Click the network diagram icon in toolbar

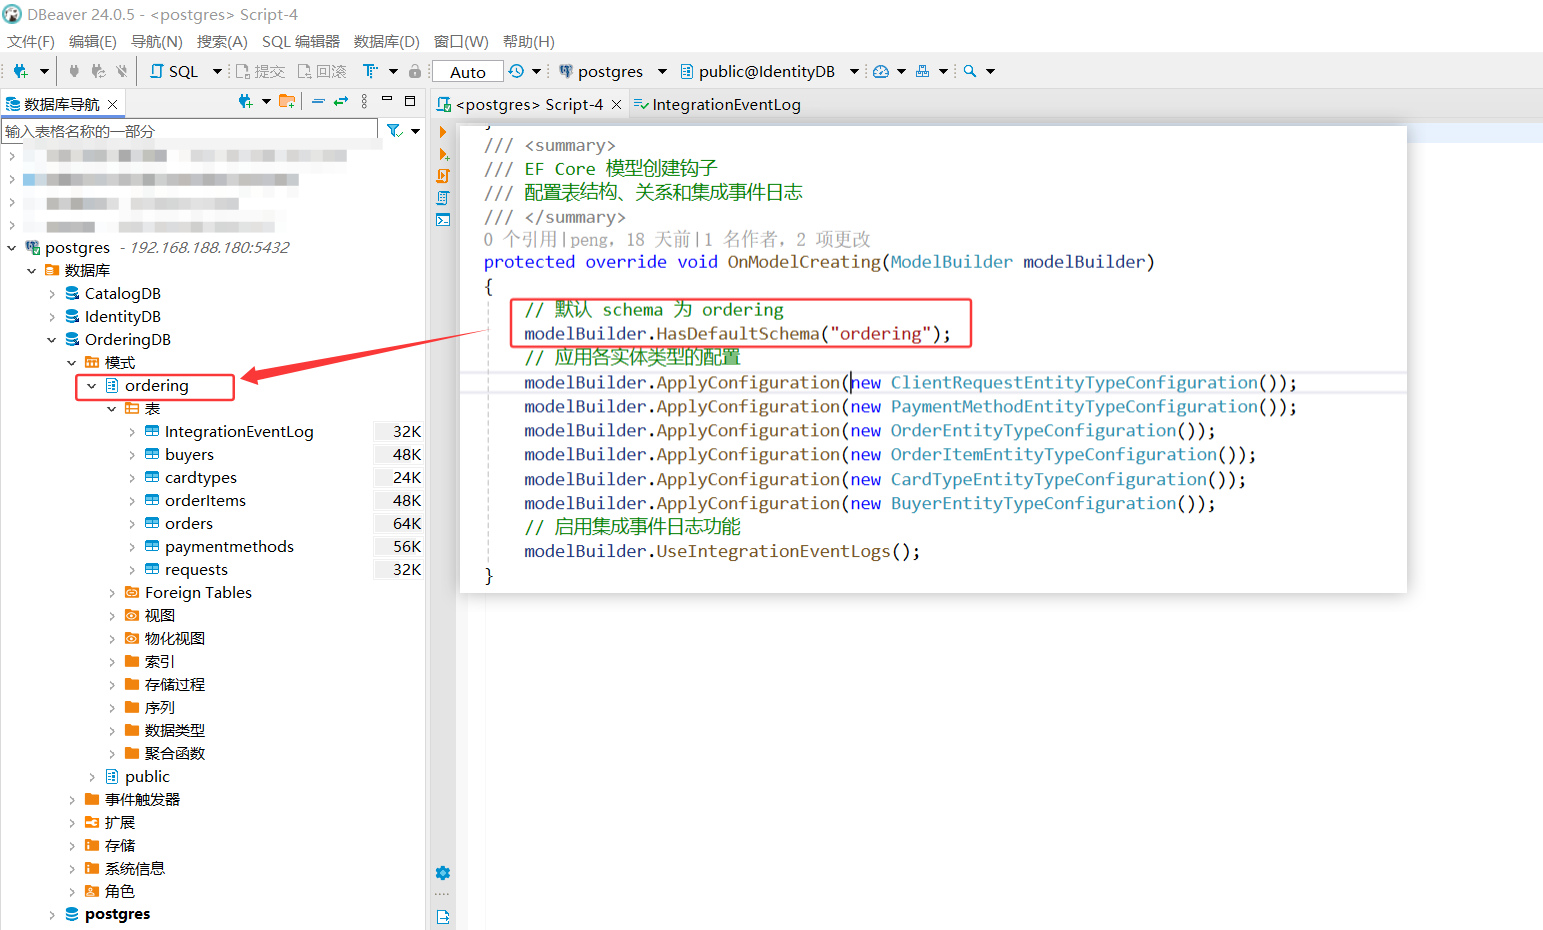[x=923, y=71]
